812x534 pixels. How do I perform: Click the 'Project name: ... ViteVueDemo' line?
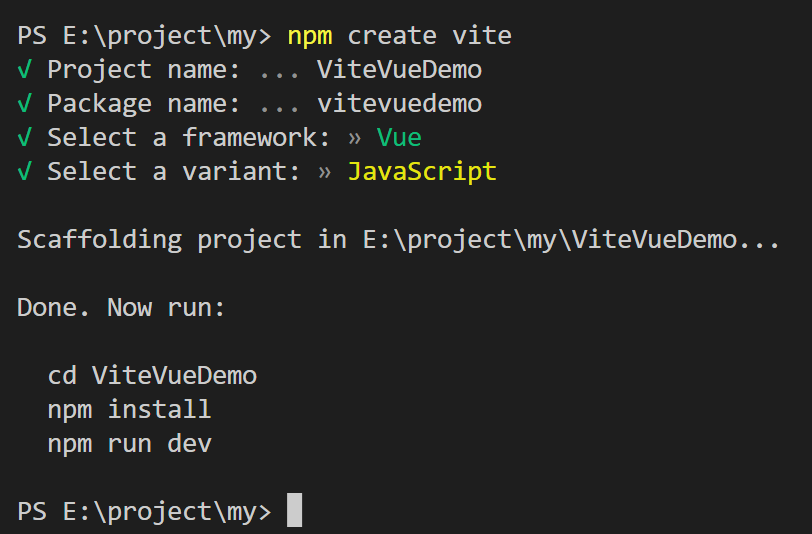250,70
